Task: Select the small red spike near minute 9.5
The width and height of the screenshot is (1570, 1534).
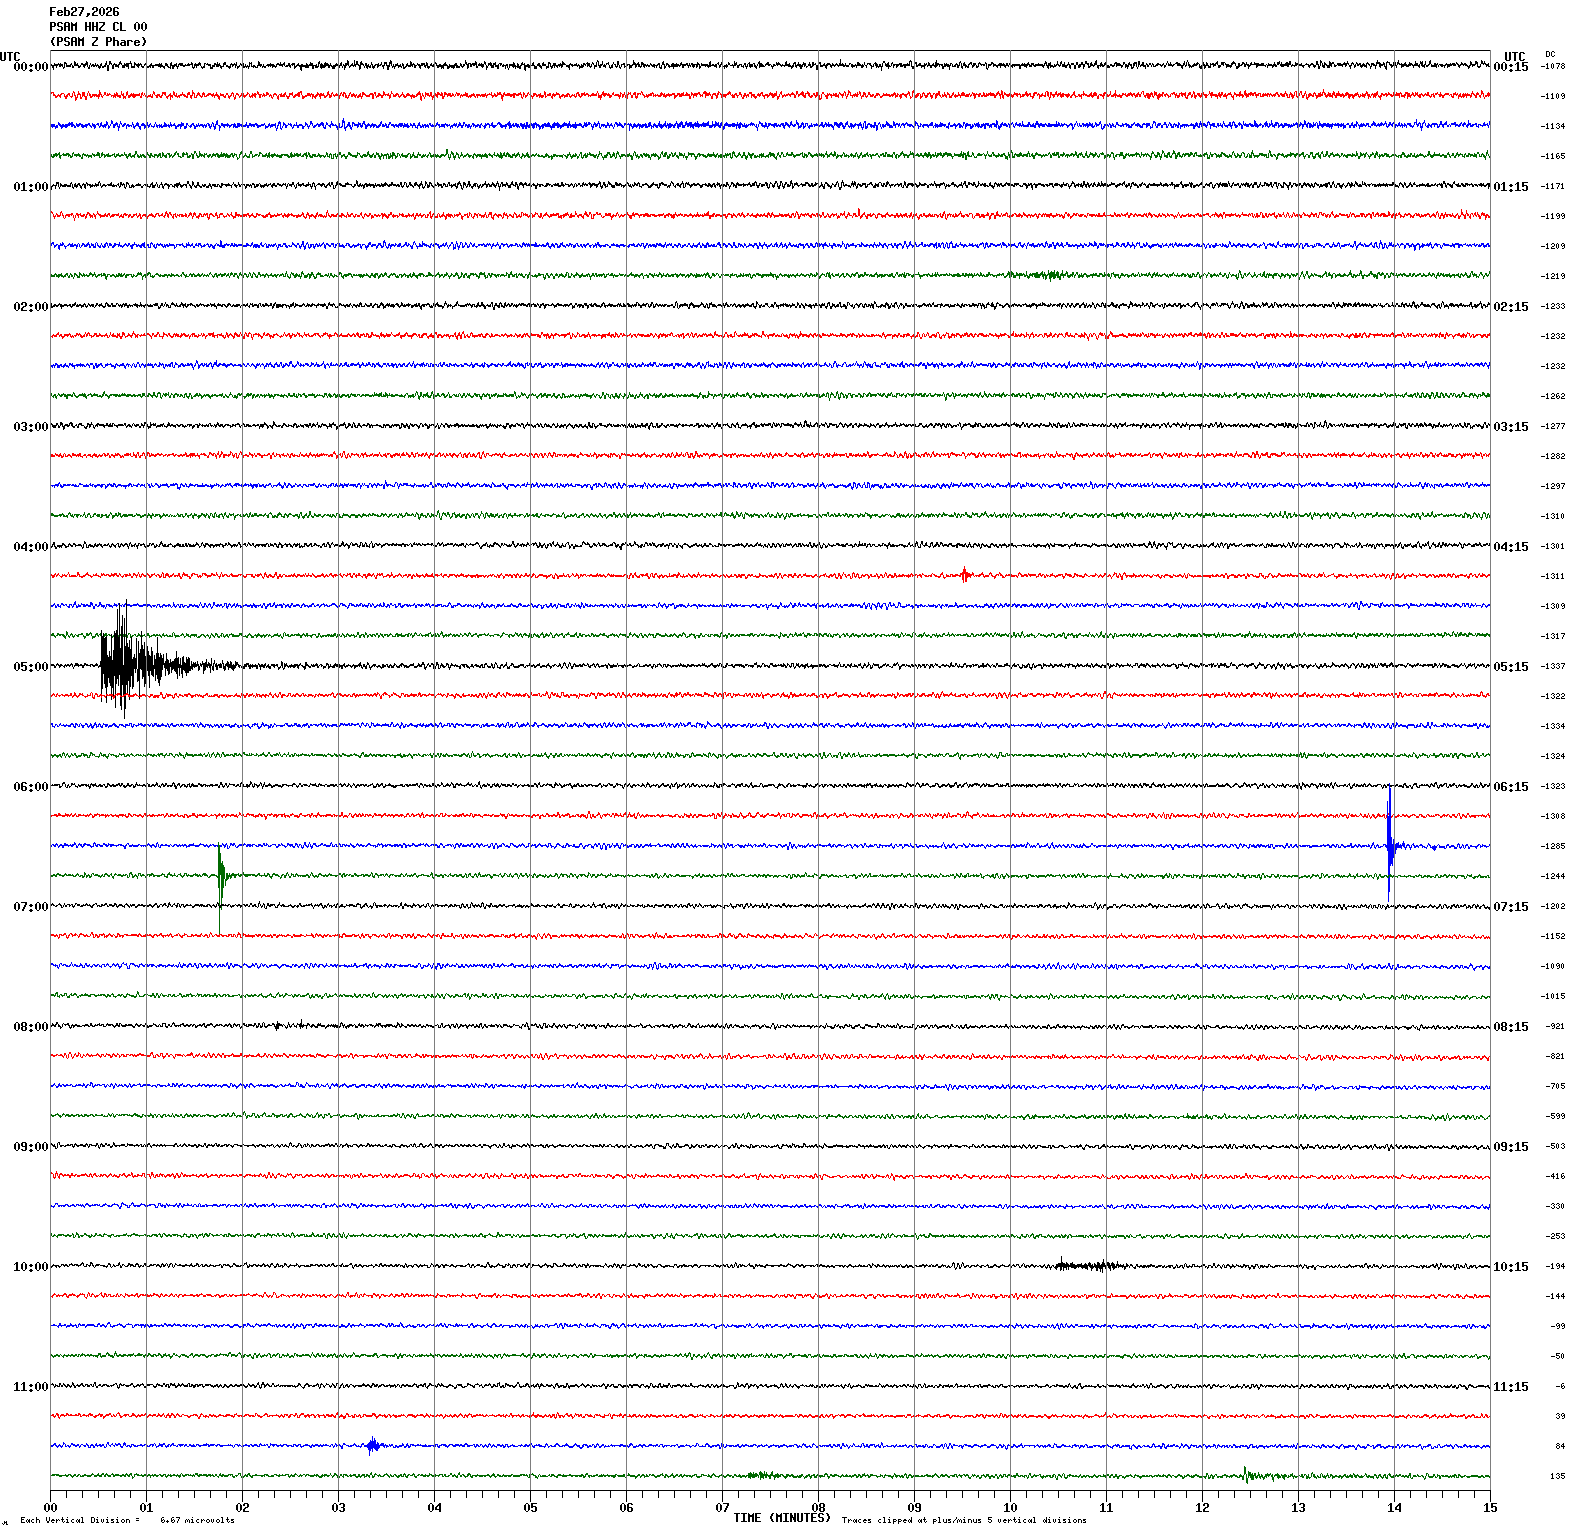Action: [x=964, y=575]
